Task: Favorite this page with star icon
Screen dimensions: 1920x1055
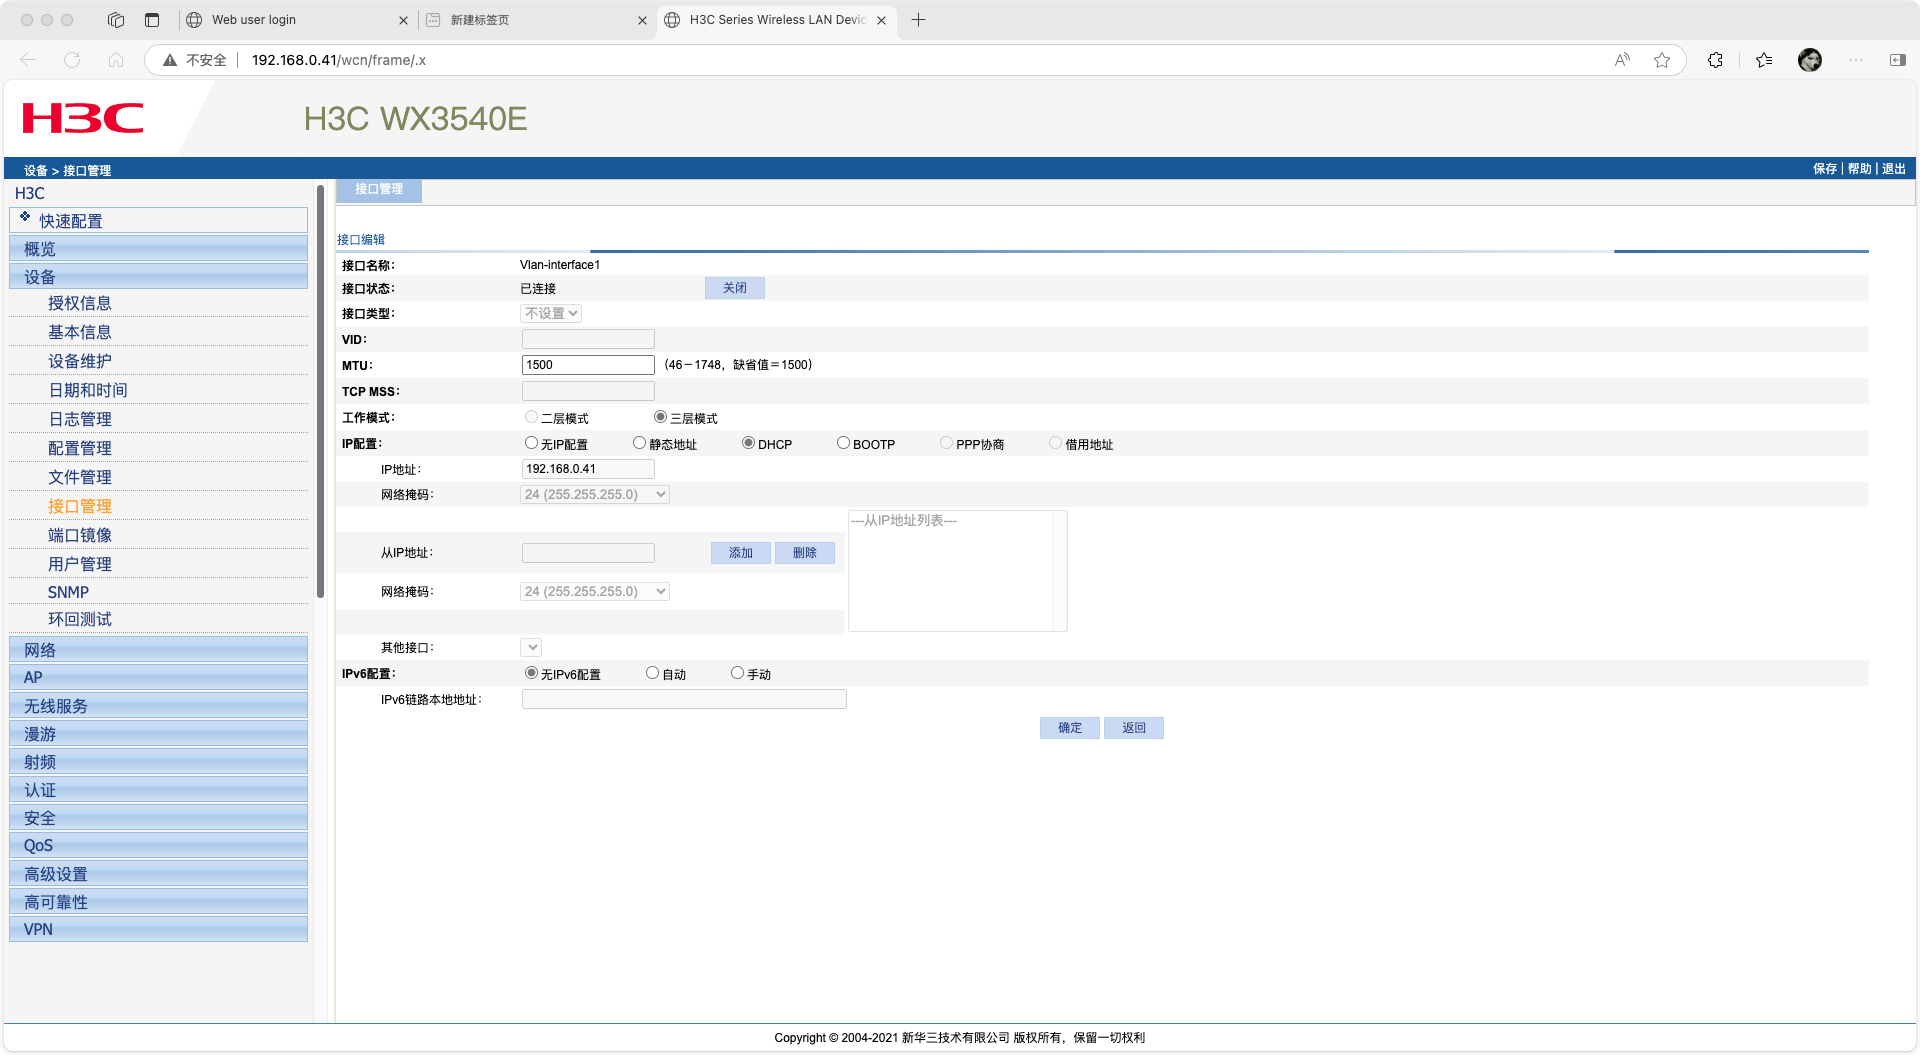Action: click(1662, 60)
